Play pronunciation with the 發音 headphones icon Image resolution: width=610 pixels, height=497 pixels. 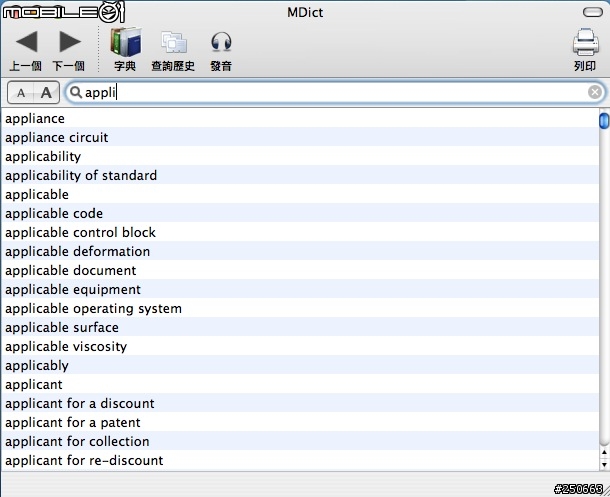pos(221,42)
